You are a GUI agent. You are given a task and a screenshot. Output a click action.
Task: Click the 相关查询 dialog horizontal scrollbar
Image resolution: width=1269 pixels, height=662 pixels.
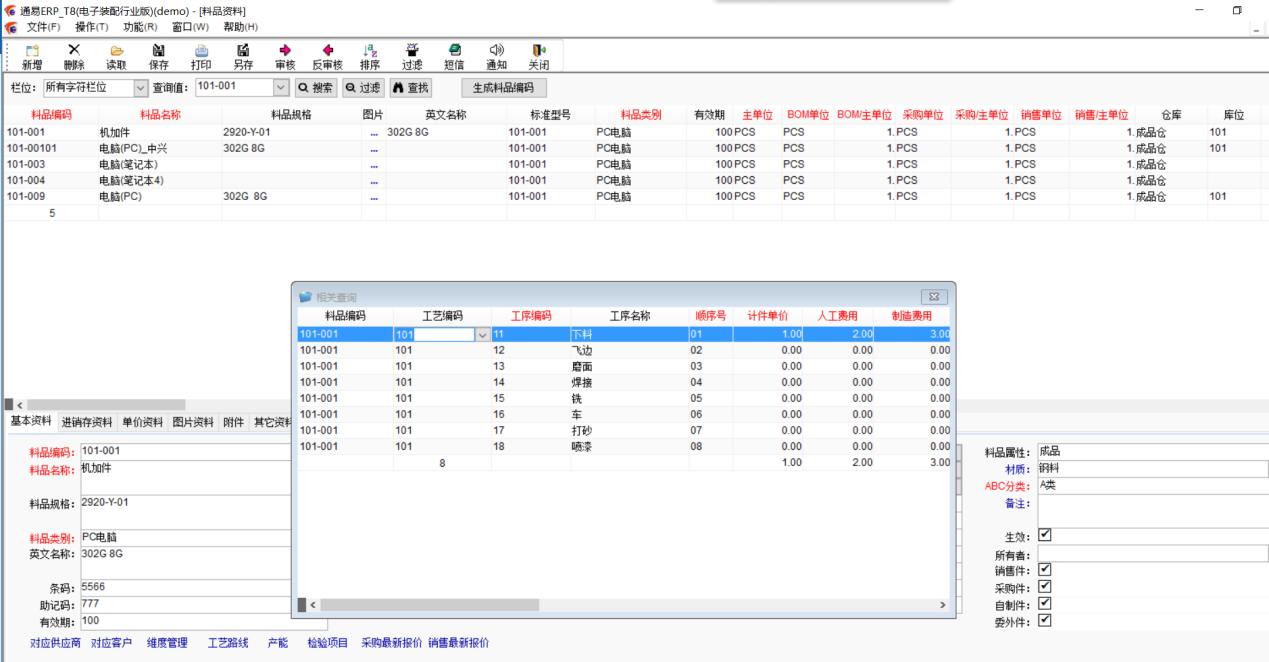(428, 605)
